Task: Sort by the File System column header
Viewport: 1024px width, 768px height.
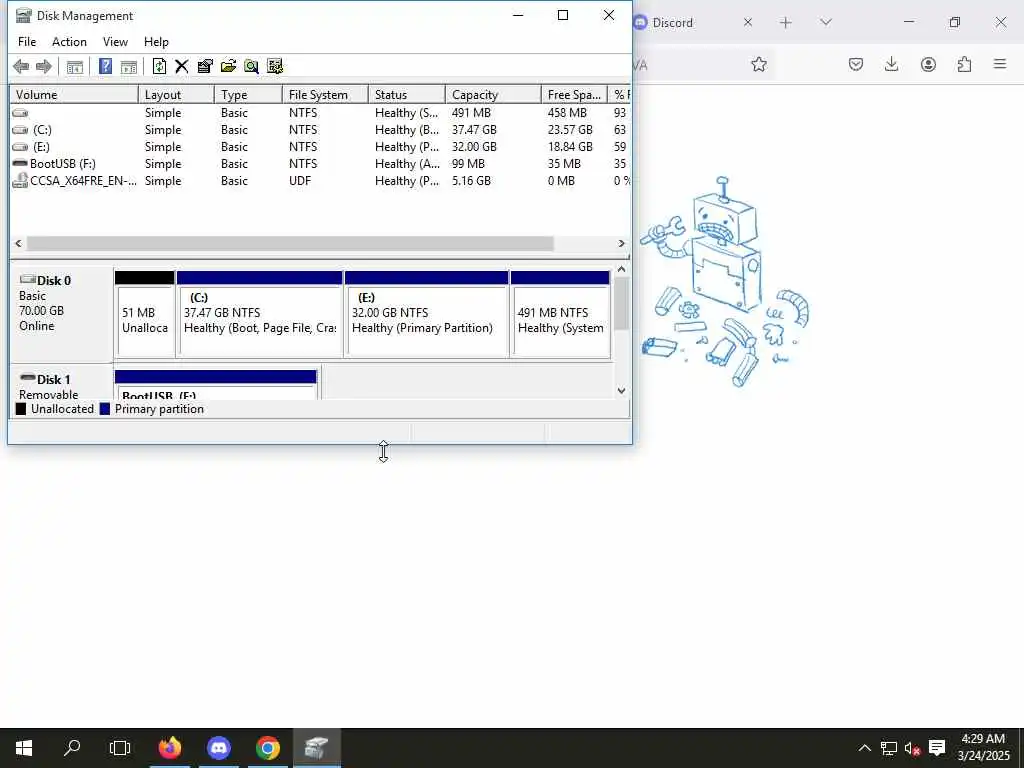Action: pyautogui.click(x=325, y=95)
